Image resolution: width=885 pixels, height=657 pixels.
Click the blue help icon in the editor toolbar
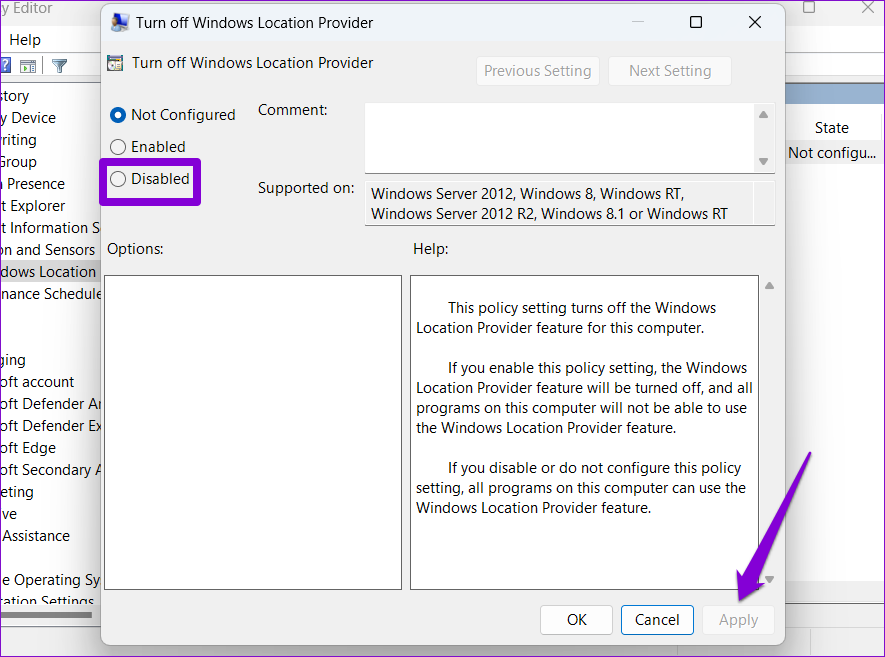pyautogui.click(x=5, y=65)
